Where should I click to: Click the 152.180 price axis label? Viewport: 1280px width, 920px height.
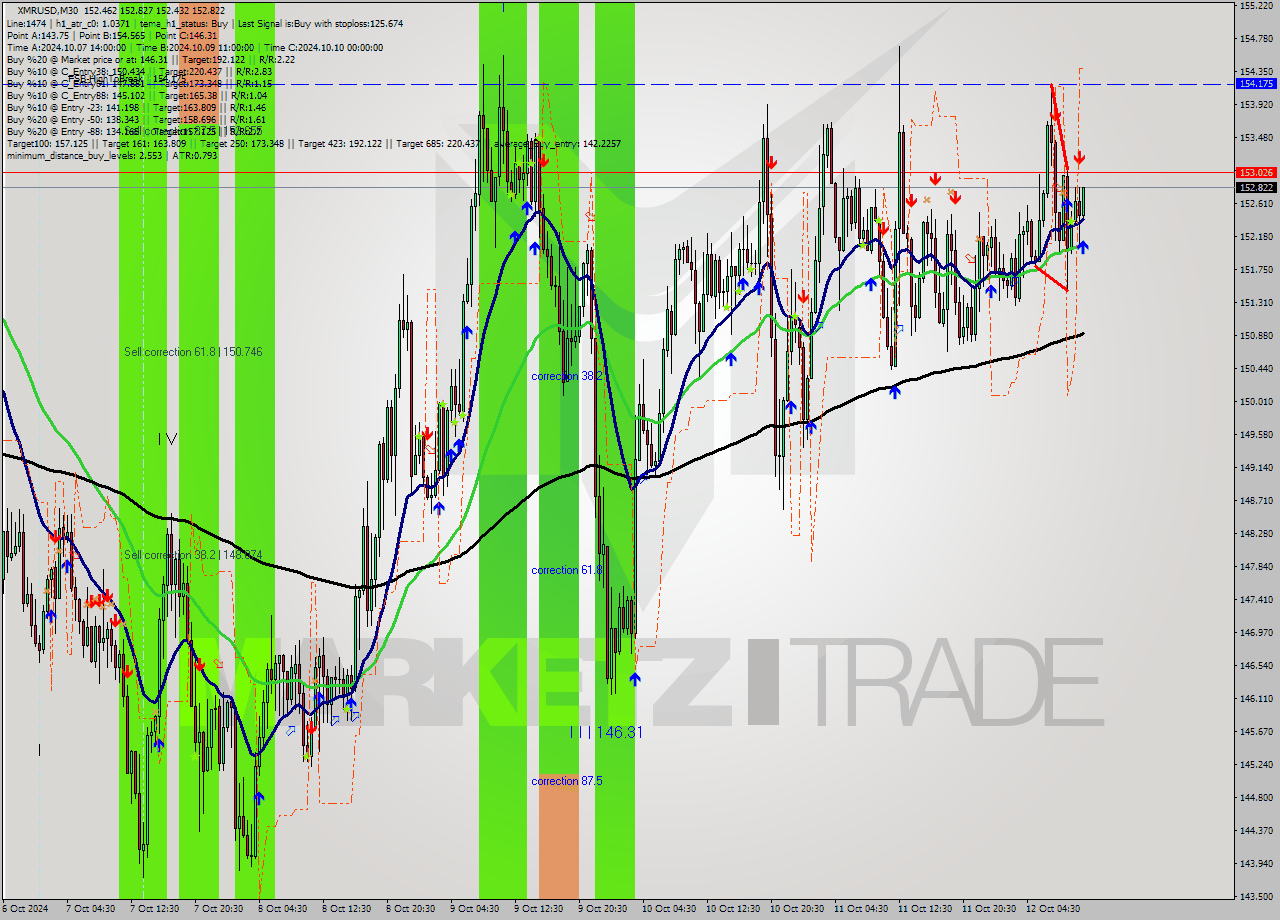click(1256, 237)
